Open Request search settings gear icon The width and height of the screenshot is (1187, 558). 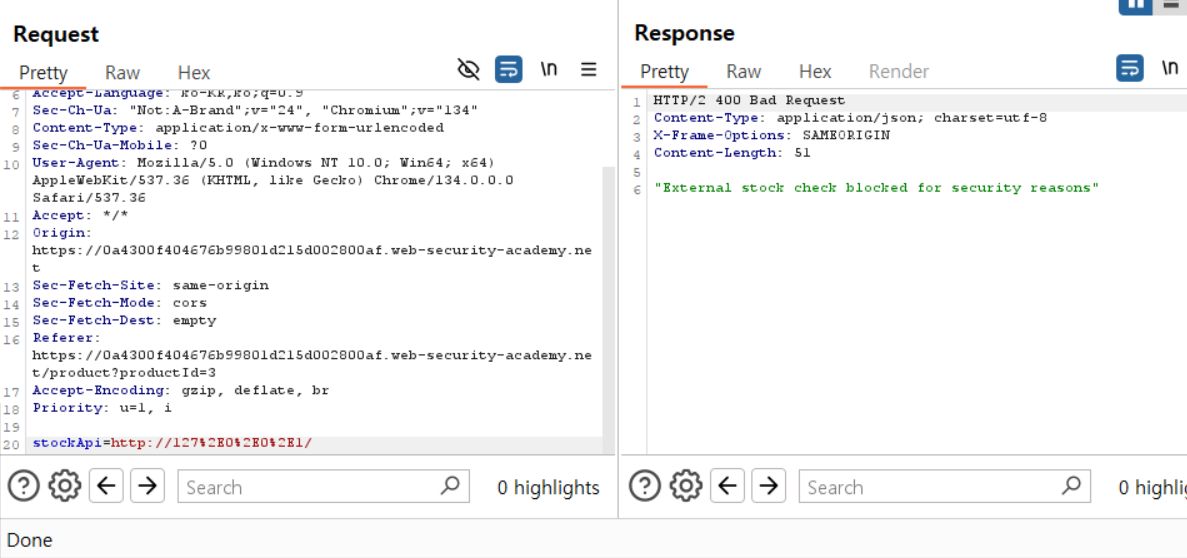(x=64, y=485)
